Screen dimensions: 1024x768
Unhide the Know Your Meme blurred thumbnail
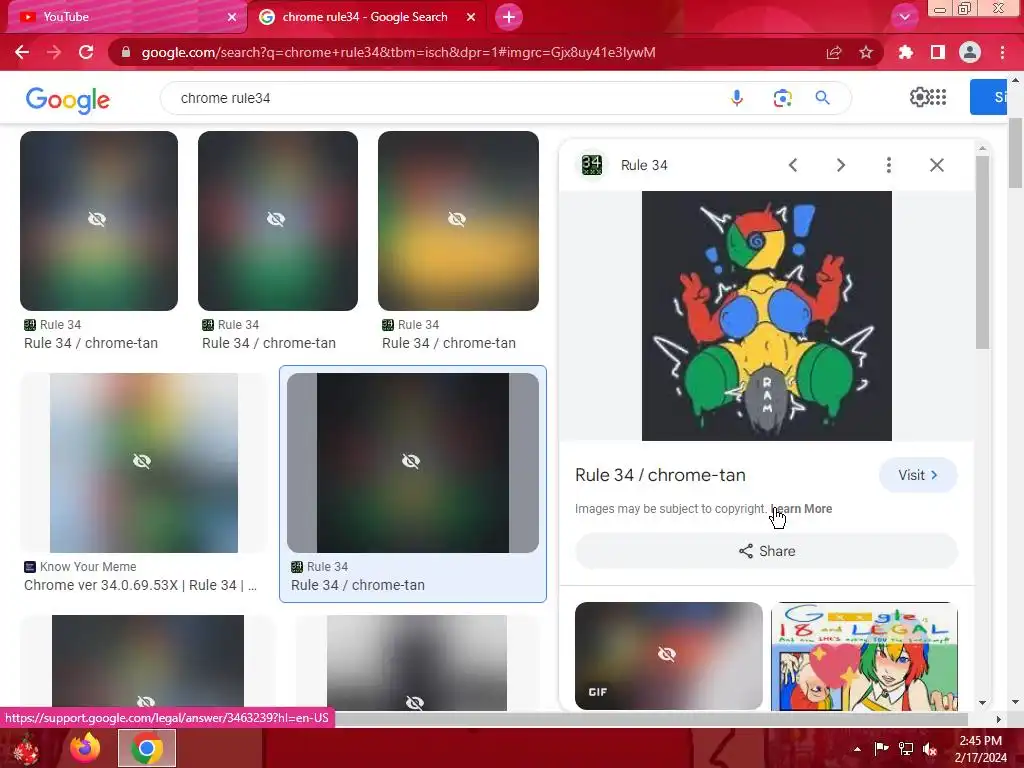142,462
